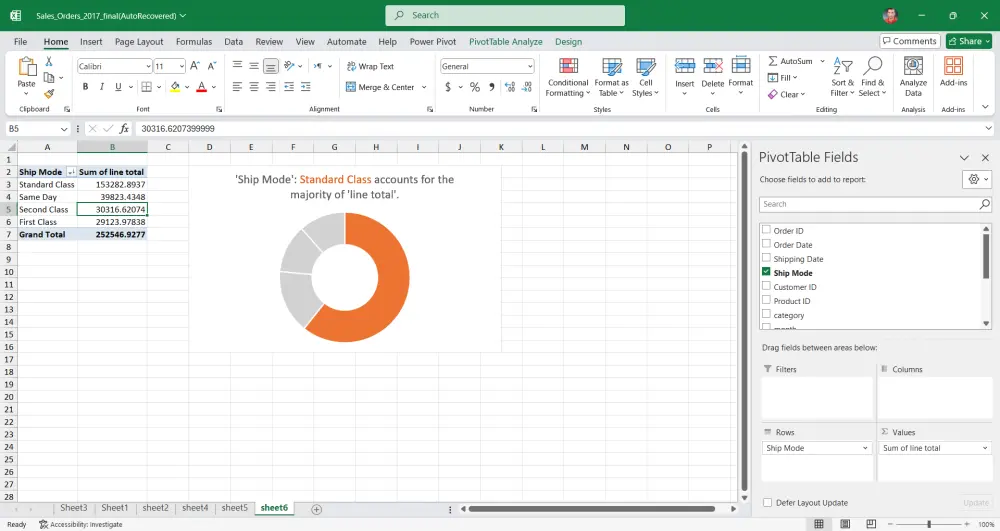Open the PivotTable Fields tools gear dropdown
Screen dimensions: 1000x531
[x=976, y=179]
